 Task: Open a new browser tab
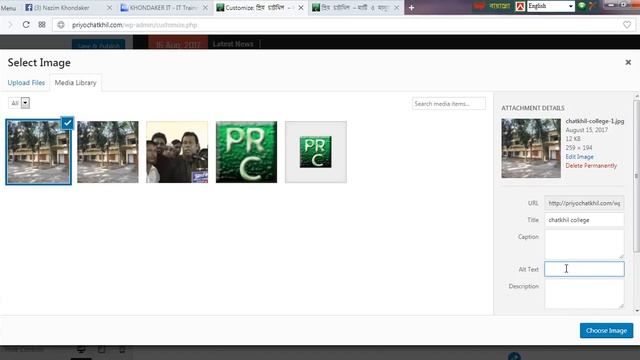(411, 8)
